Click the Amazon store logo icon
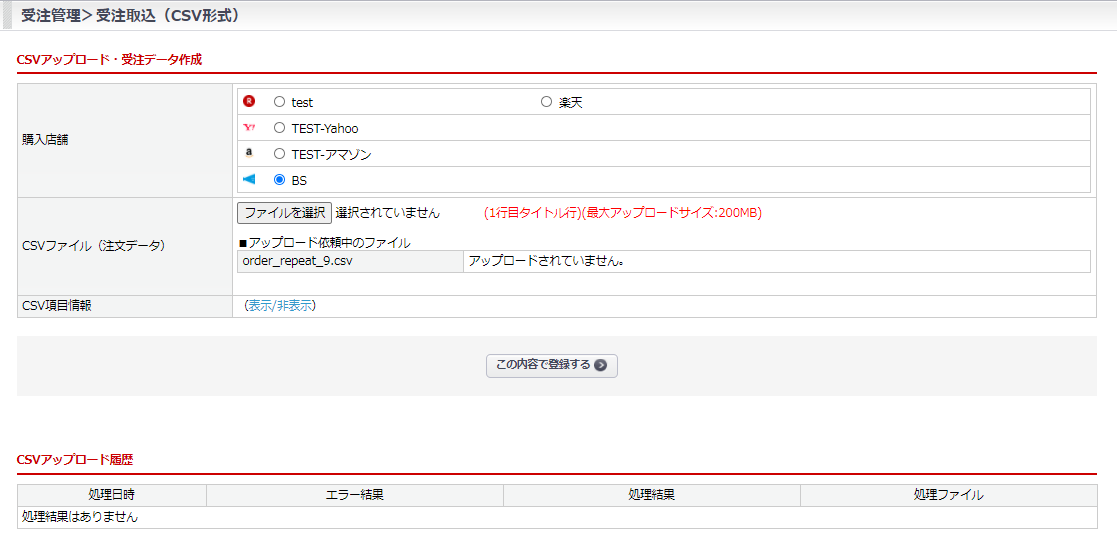Image resolution: width=1117 pixels, height=558 pixels. pos(249,153)
